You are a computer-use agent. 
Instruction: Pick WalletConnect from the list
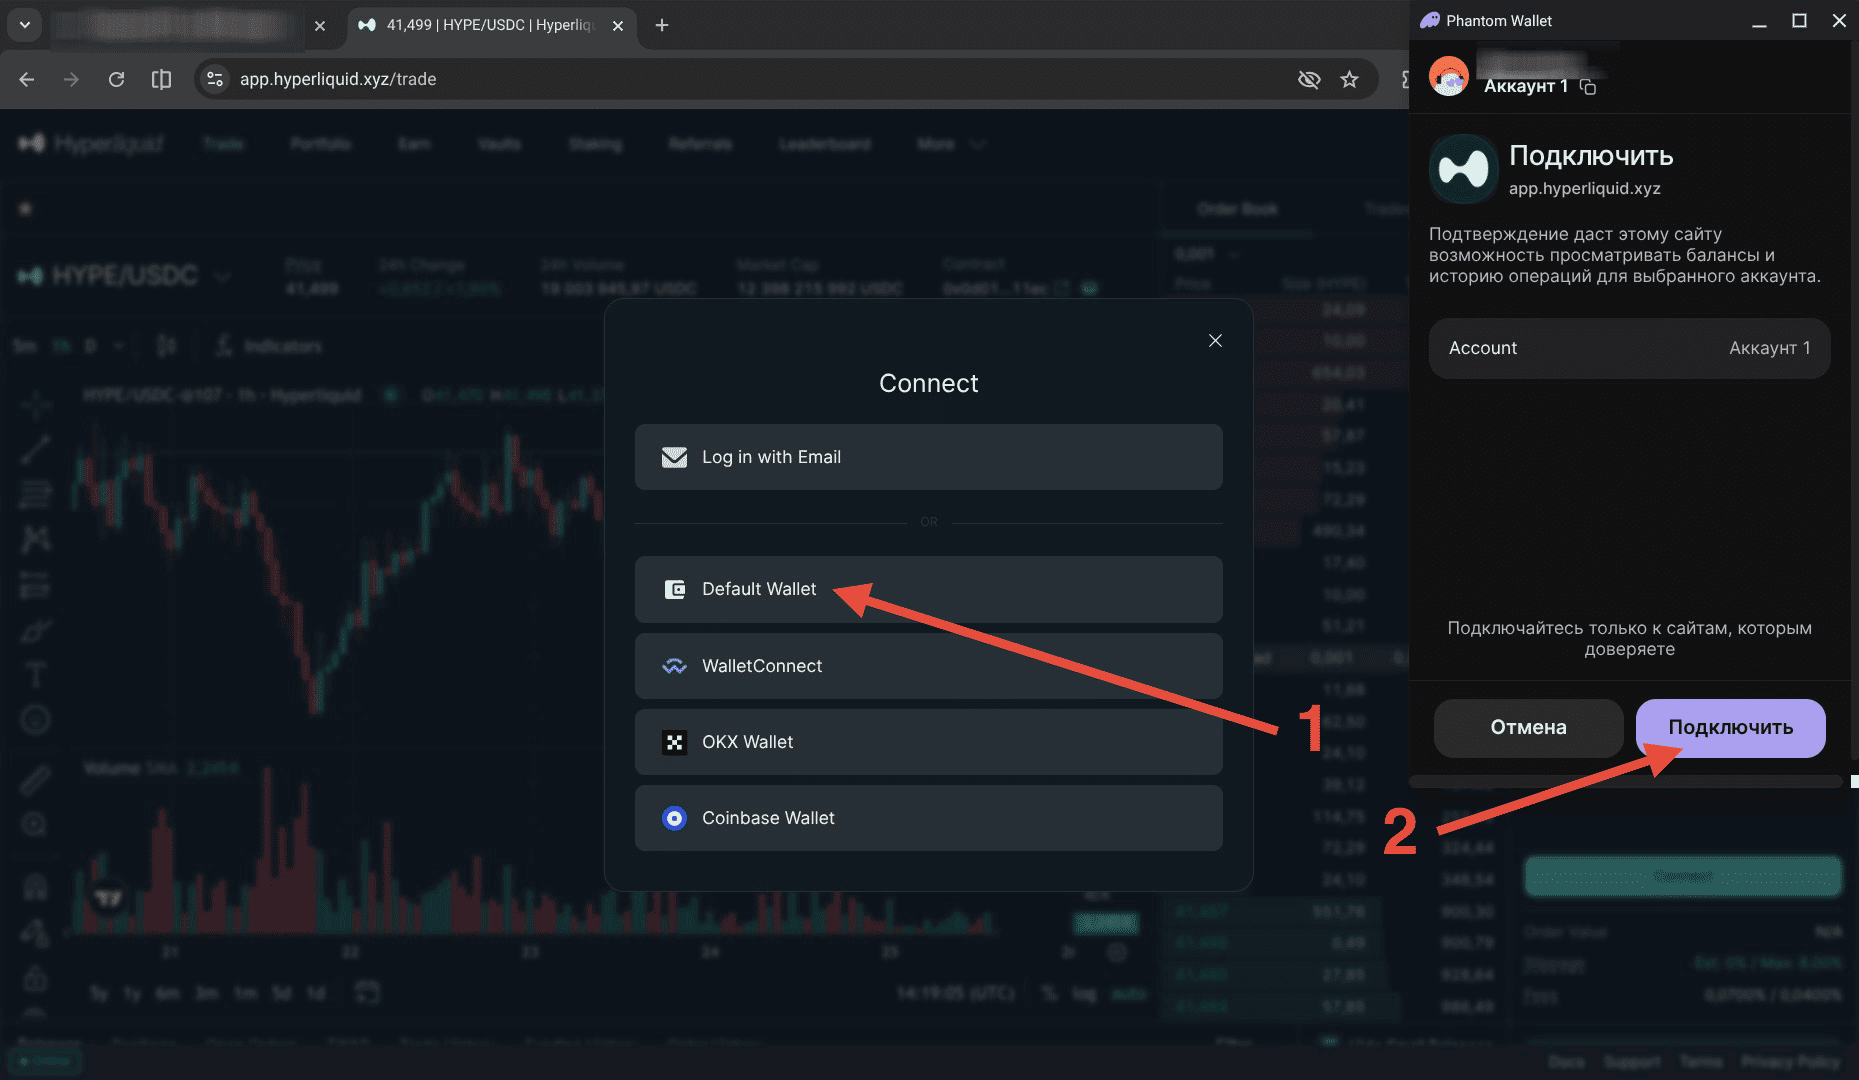point(928,666)
